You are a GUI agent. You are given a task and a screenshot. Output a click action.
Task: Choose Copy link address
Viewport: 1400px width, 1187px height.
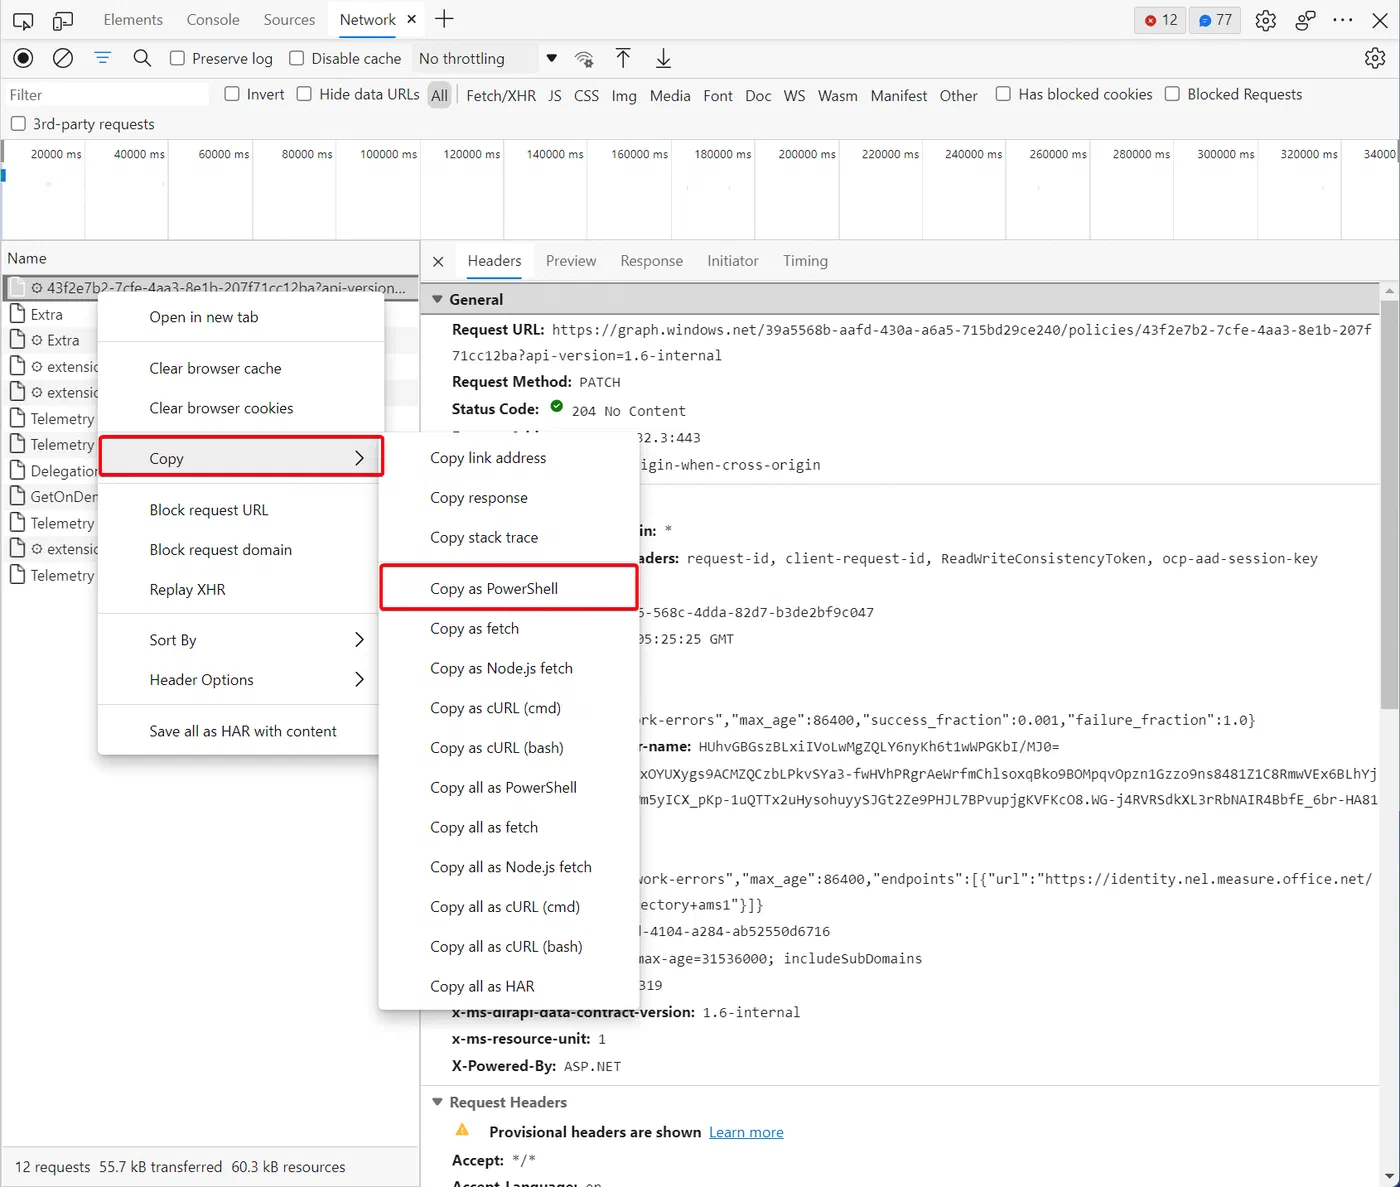pyautogui.click(x=509, y=458)
